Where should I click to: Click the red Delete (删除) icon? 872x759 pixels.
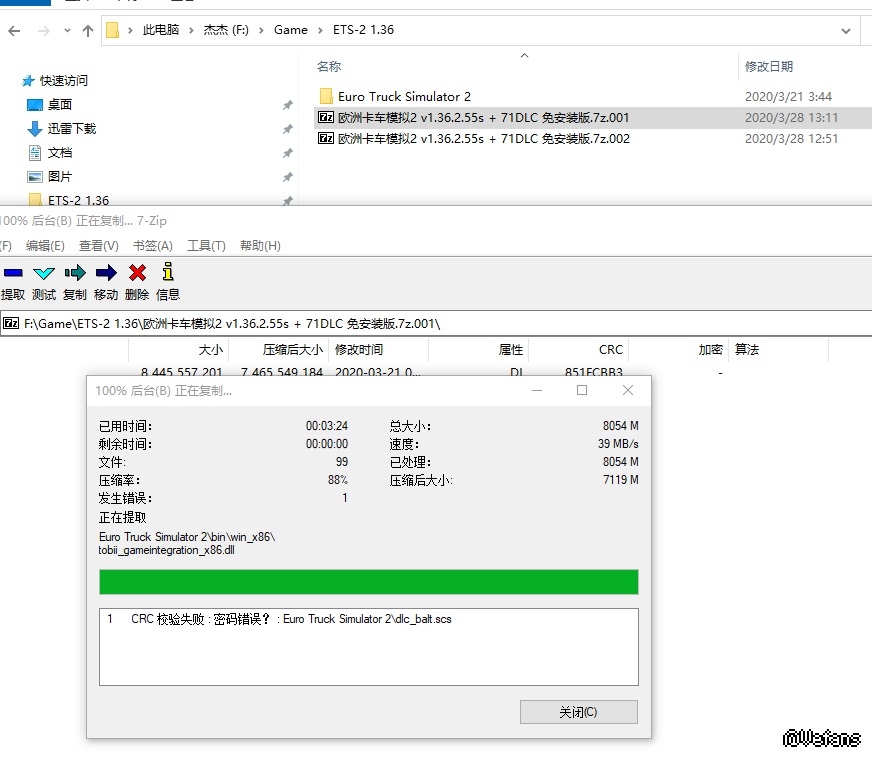[x=137, y=273]
